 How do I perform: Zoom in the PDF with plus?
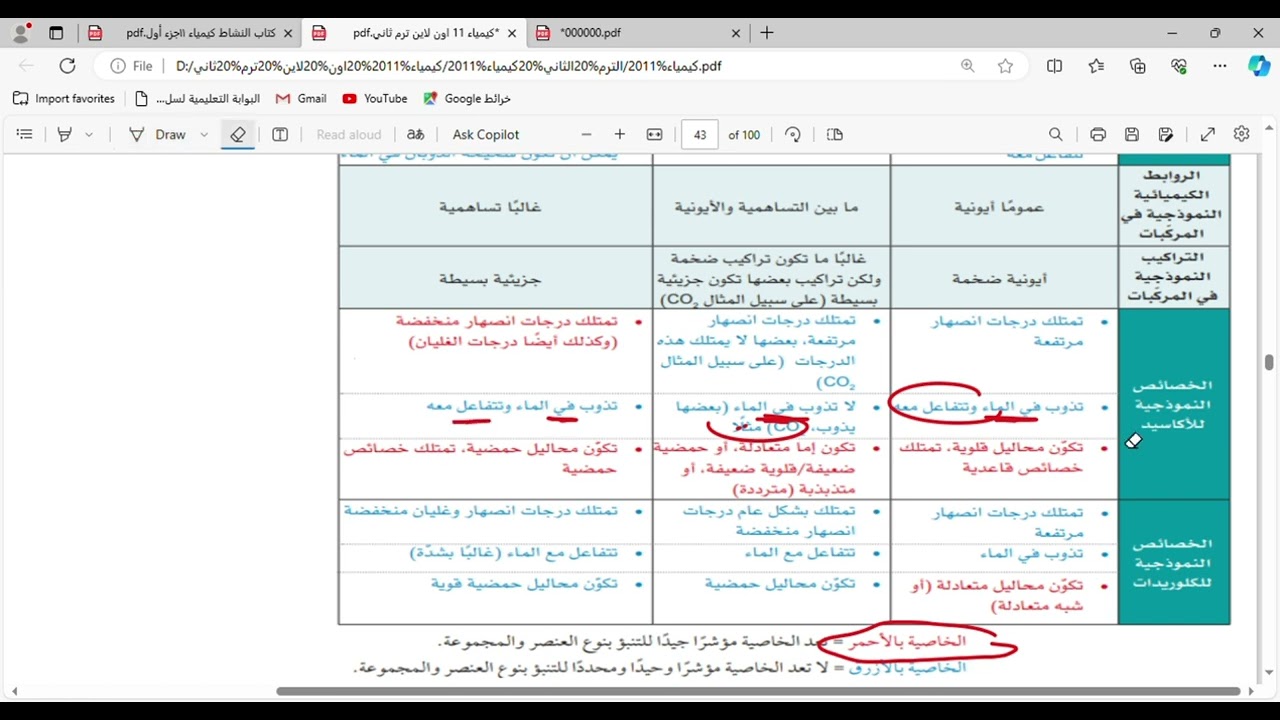coord(620,134)
